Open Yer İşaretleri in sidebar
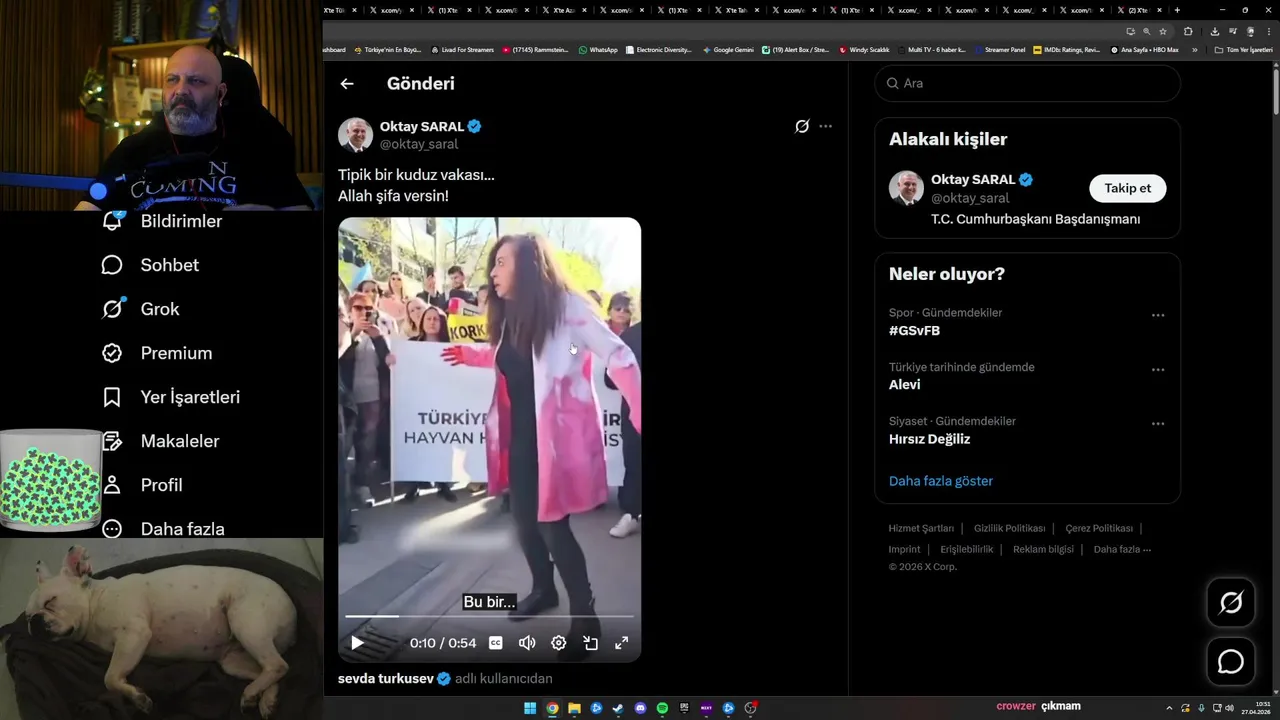The width and height of the screenshot is (1280, 720). click(x=171, y=397)
